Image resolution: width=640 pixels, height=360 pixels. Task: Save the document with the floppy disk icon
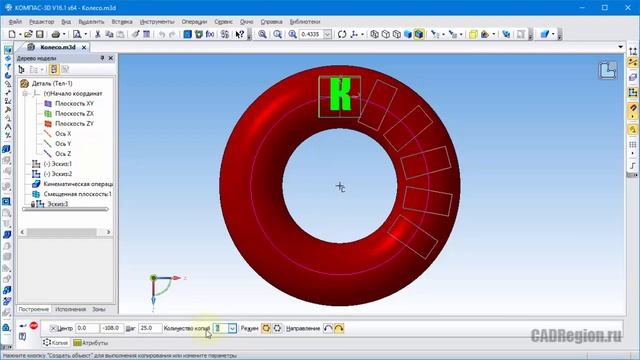coord(40,34)
